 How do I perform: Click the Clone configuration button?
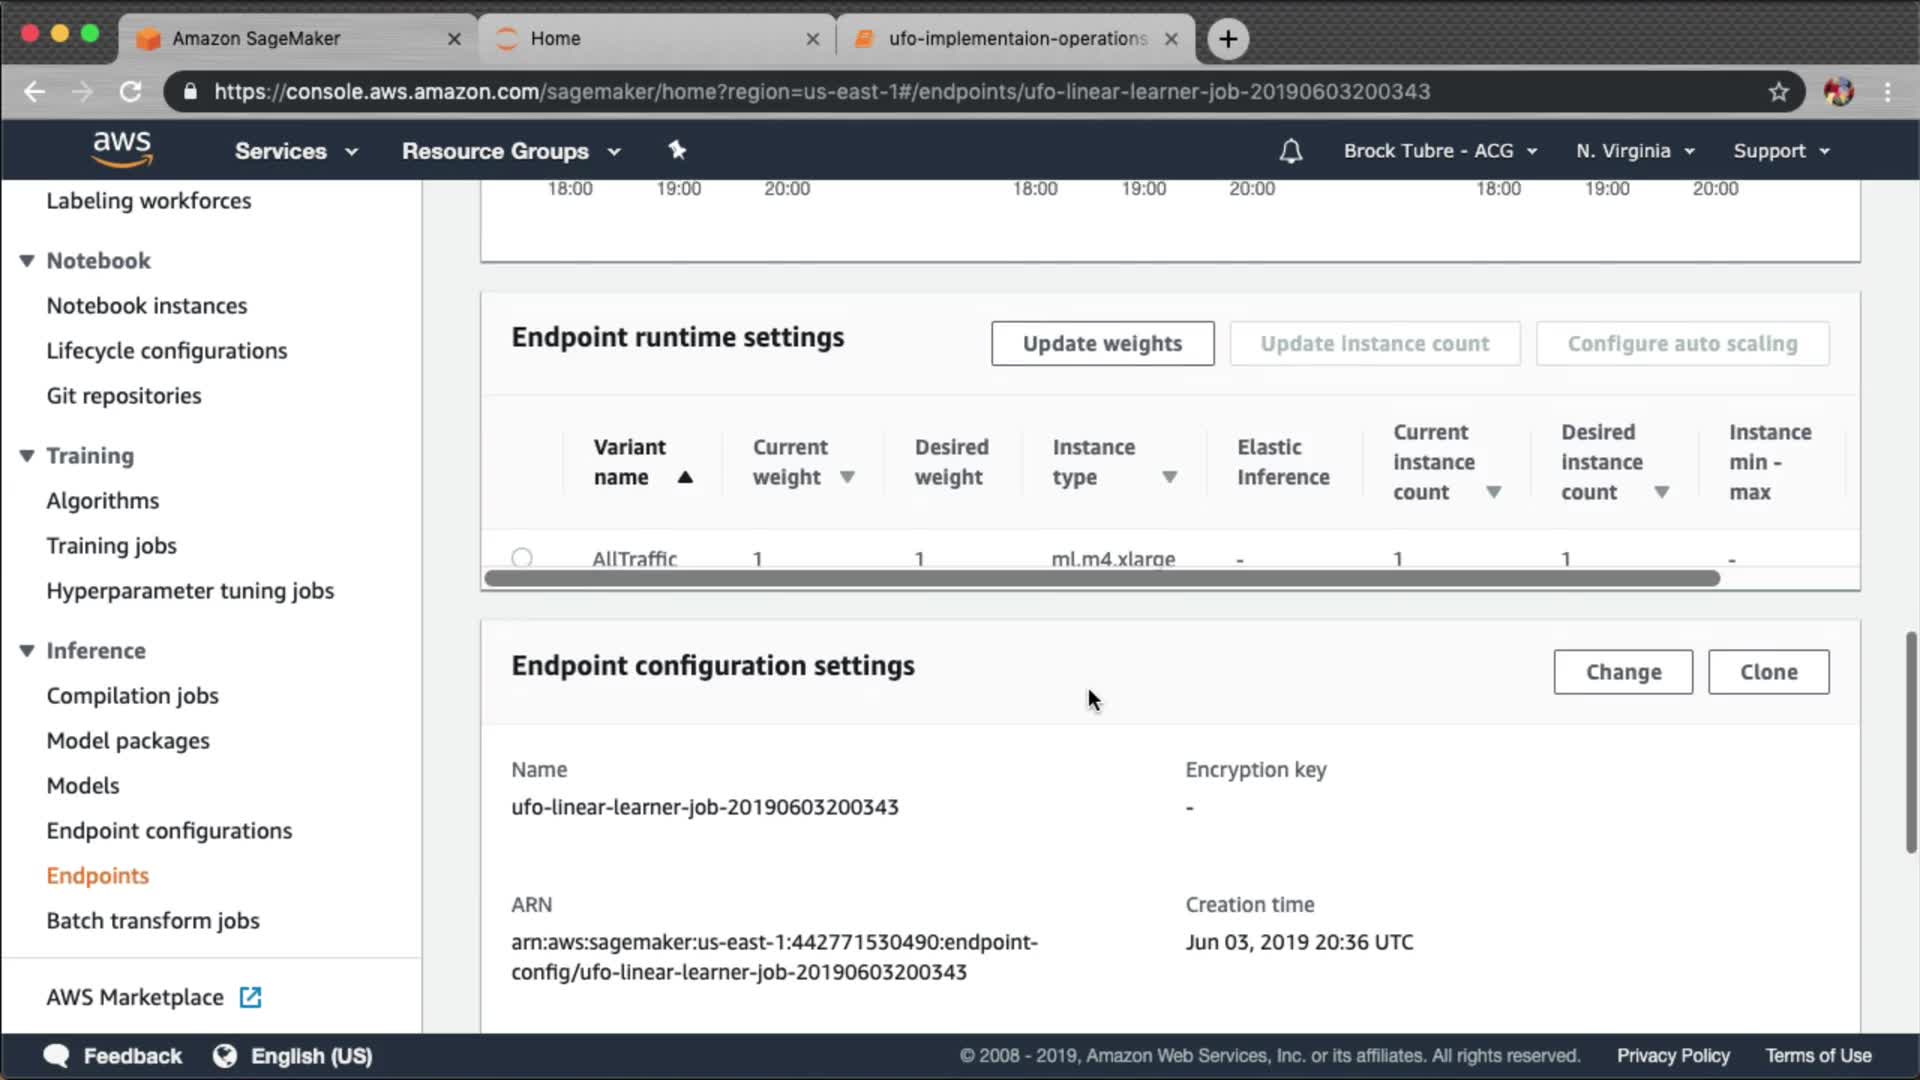(1768, 672)
